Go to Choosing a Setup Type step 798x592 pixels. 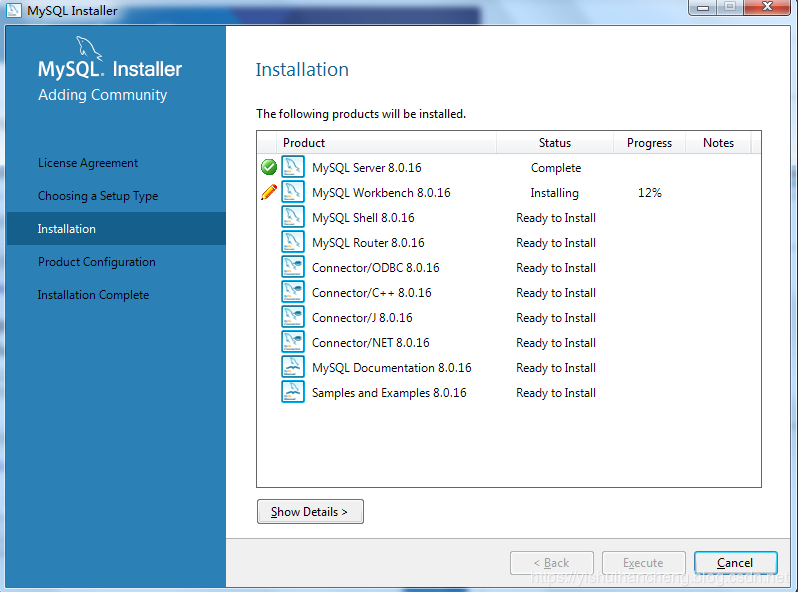98,196
